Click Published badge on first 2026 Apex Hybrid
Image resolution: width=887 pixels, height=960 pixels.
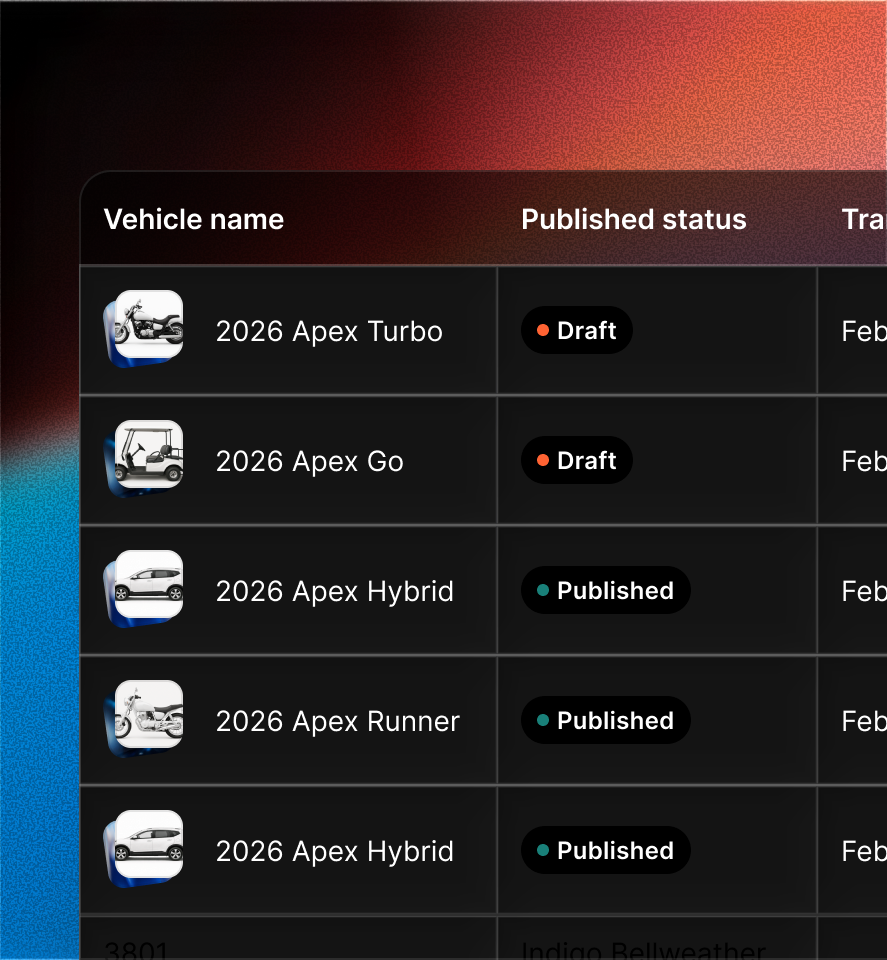click(x=606, y=591)
